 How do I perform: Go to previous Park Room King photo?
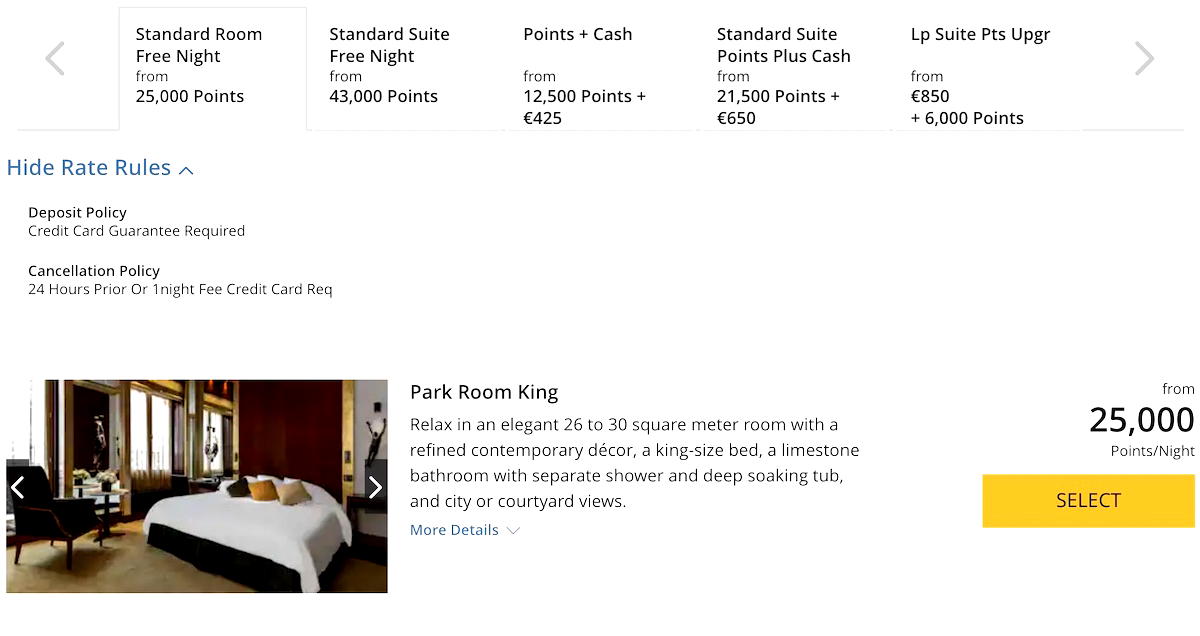(x=17, y=487)
